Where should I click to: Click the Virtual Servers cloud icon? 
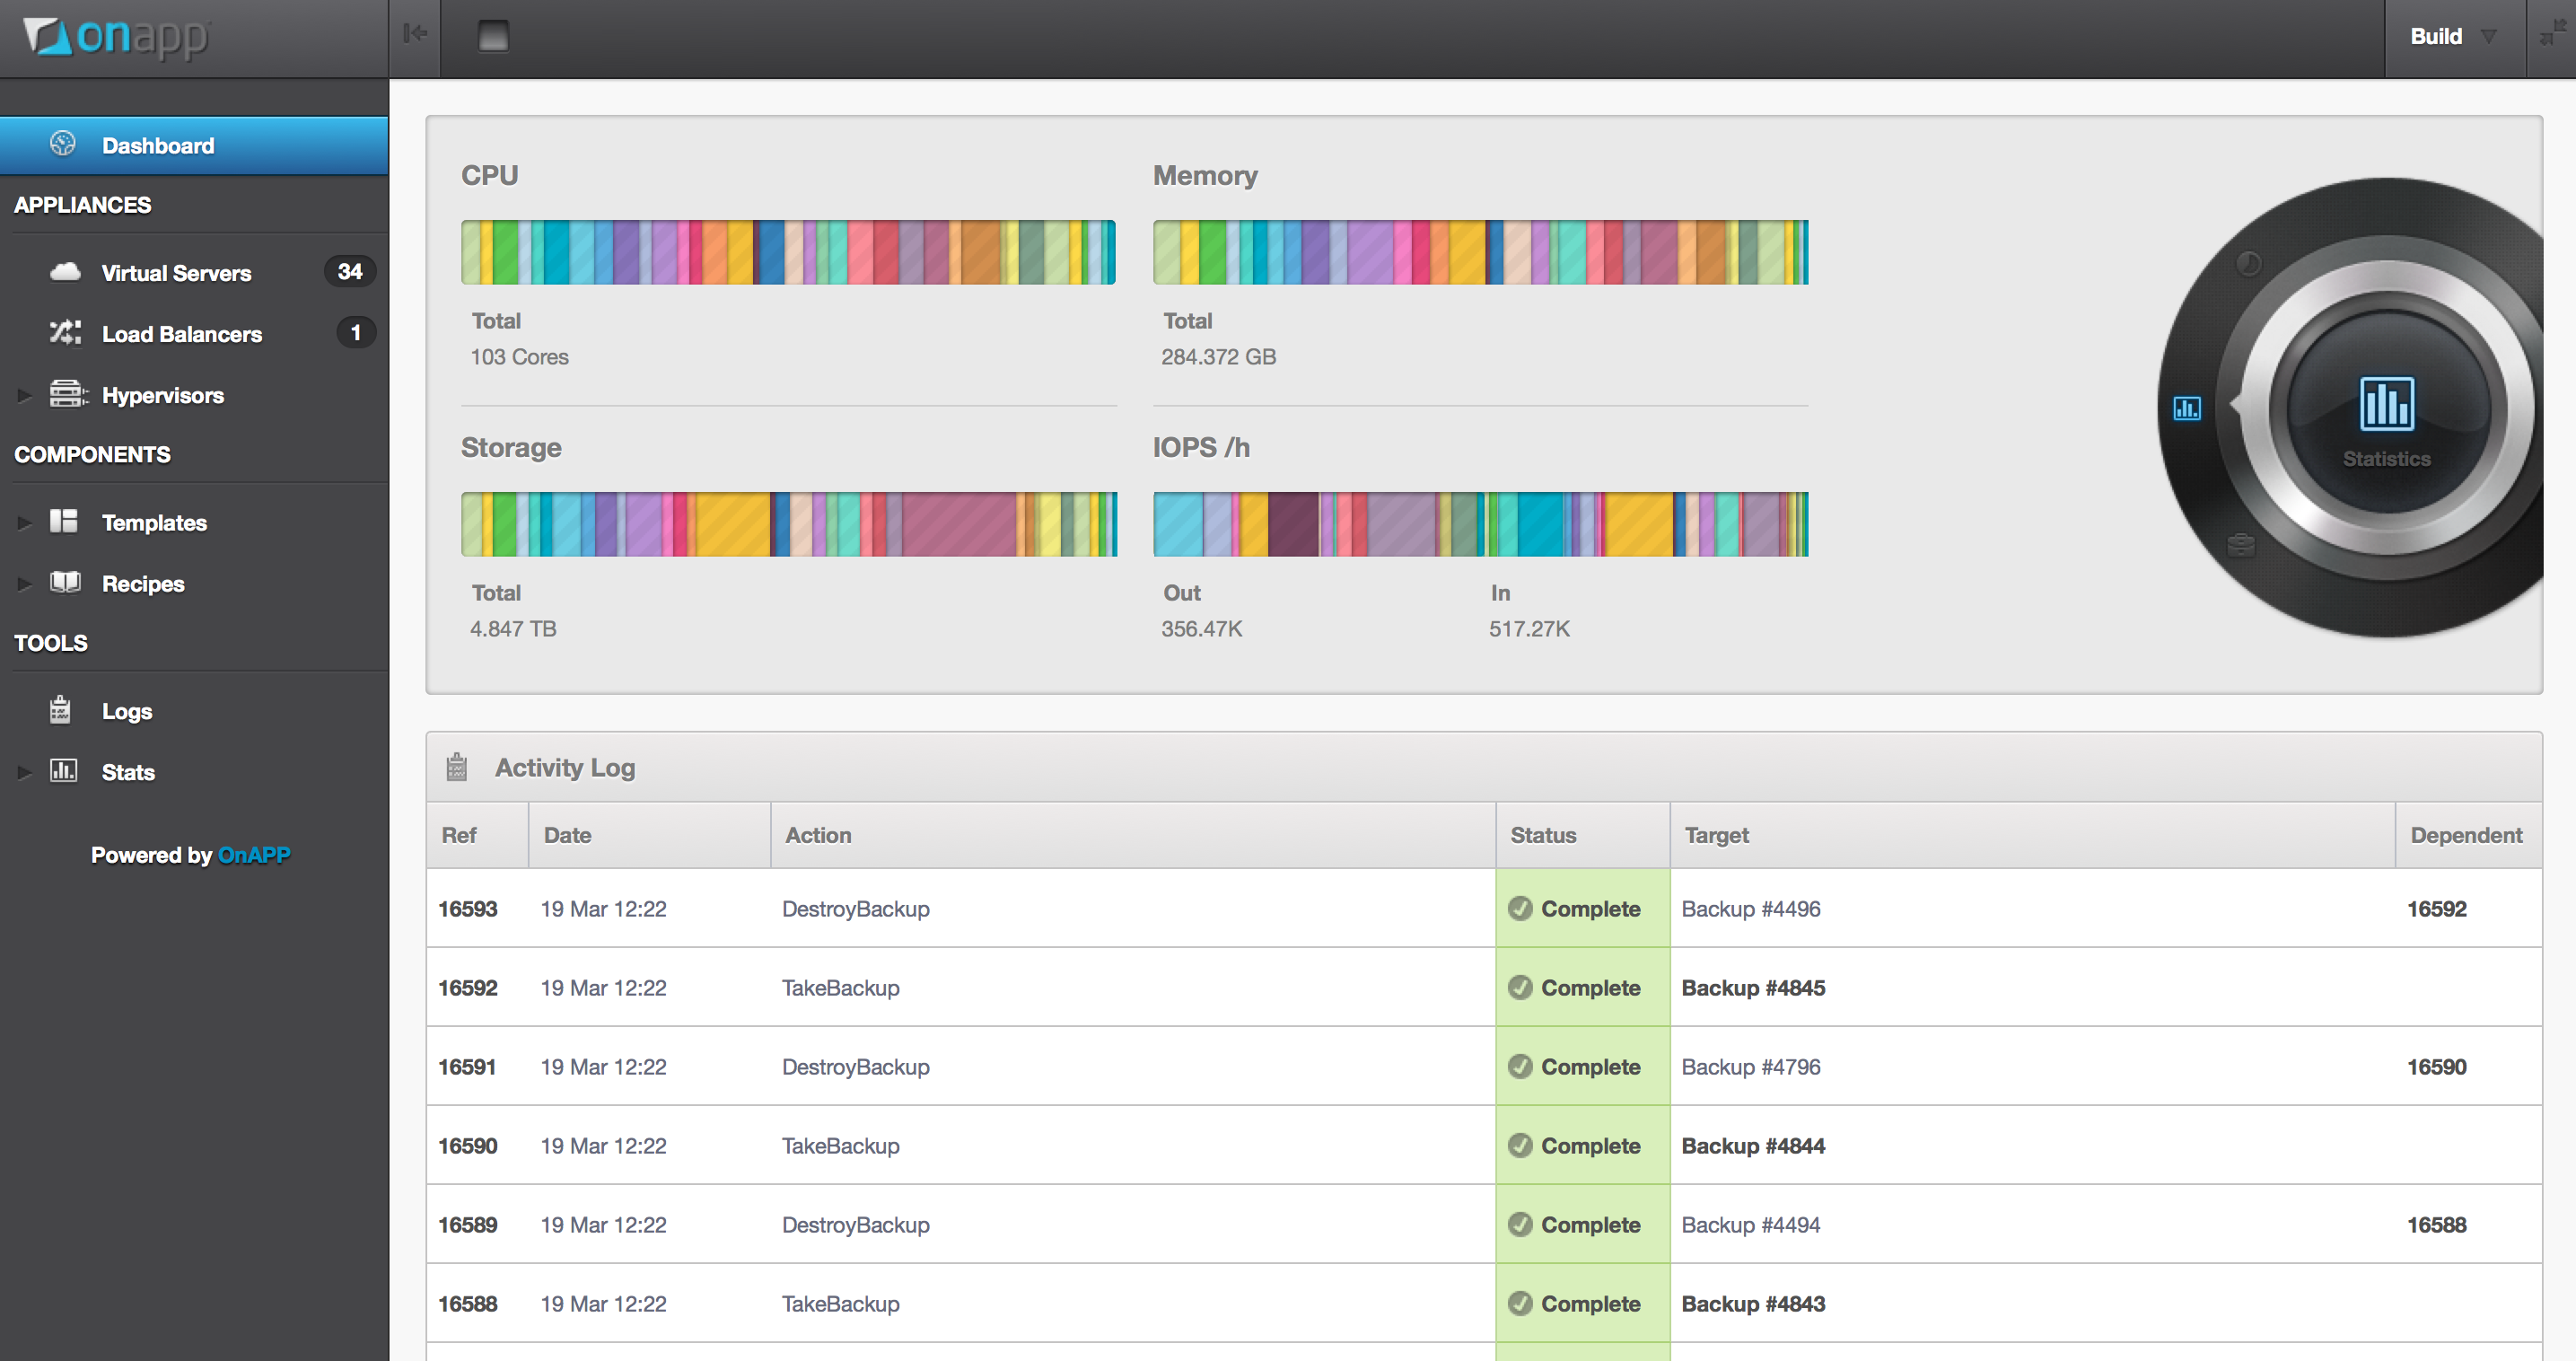click(x=65, y=272)
